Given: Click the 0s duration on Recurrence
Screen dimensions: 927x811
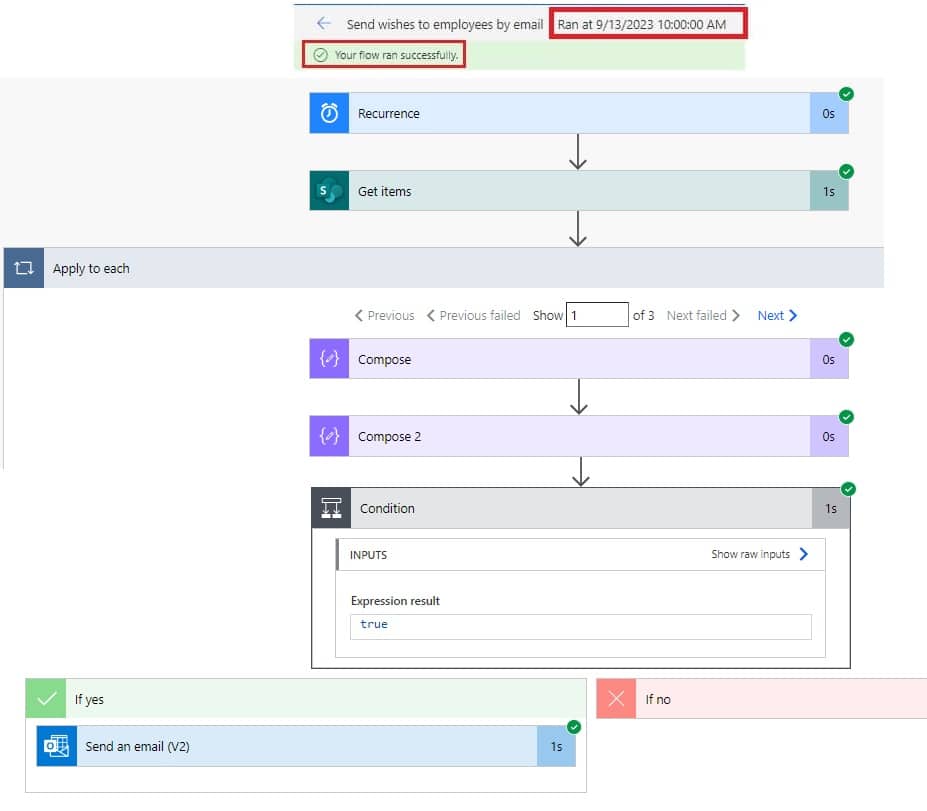Looking at the screenshot, I should click(828, 113).
